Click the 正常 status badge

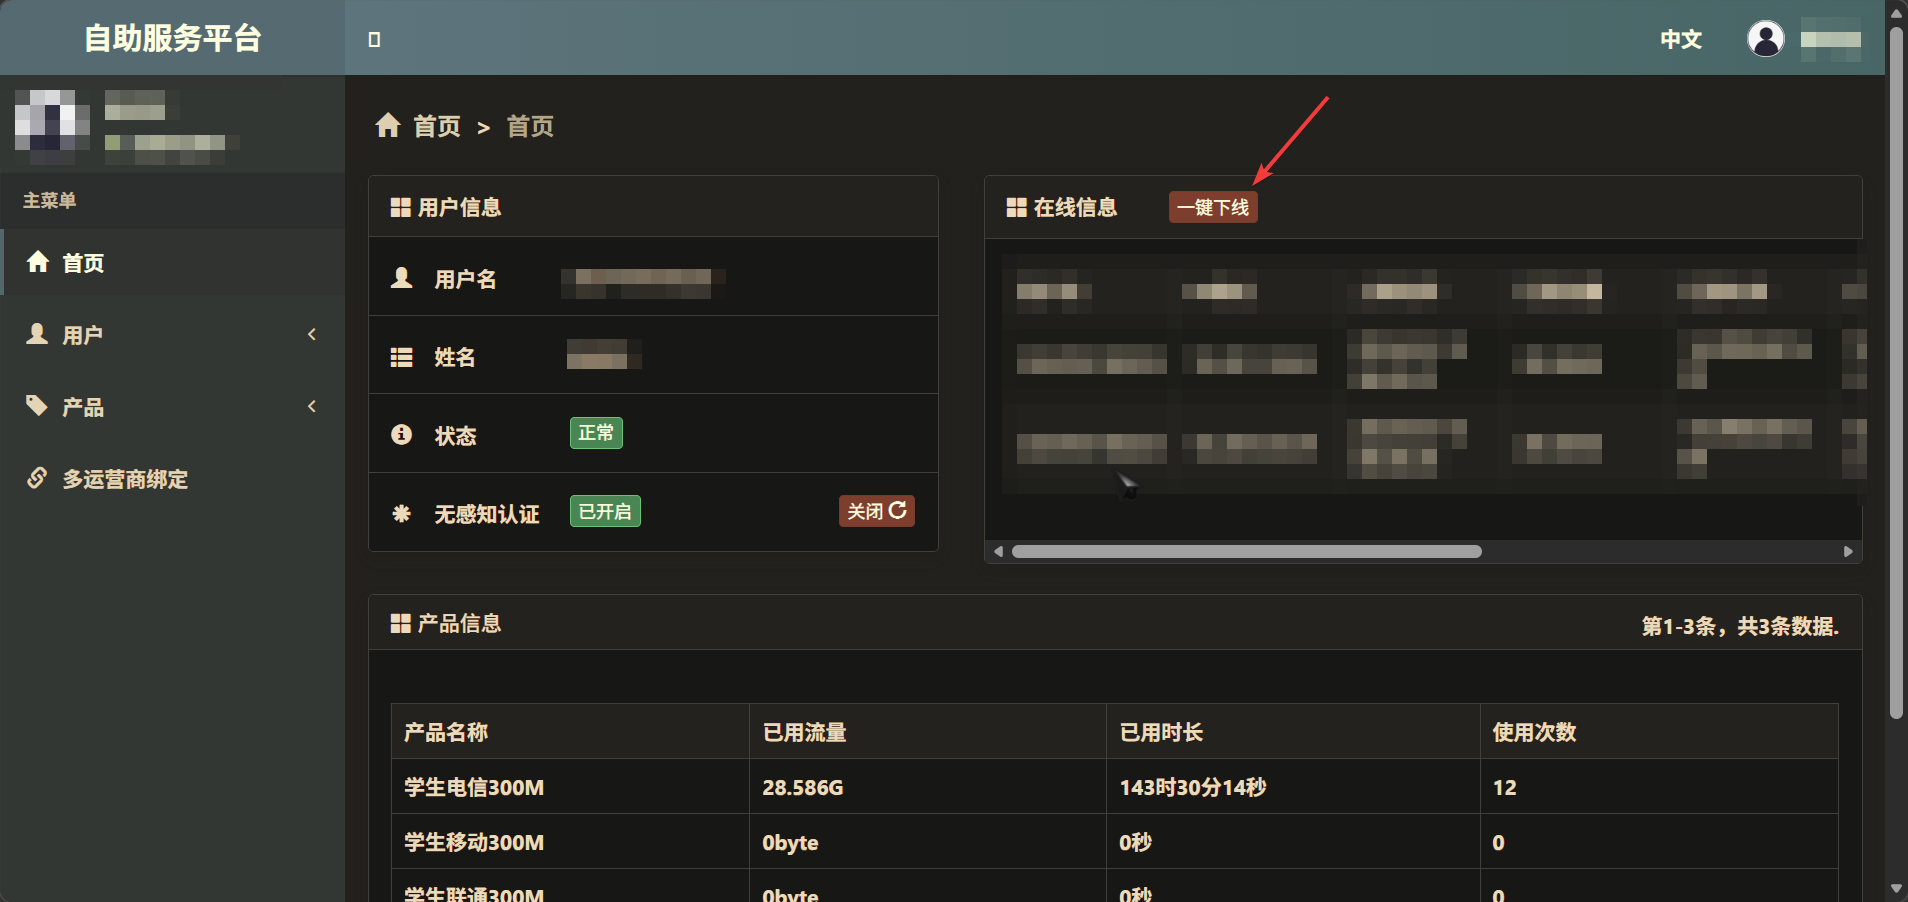coord(596,433)
